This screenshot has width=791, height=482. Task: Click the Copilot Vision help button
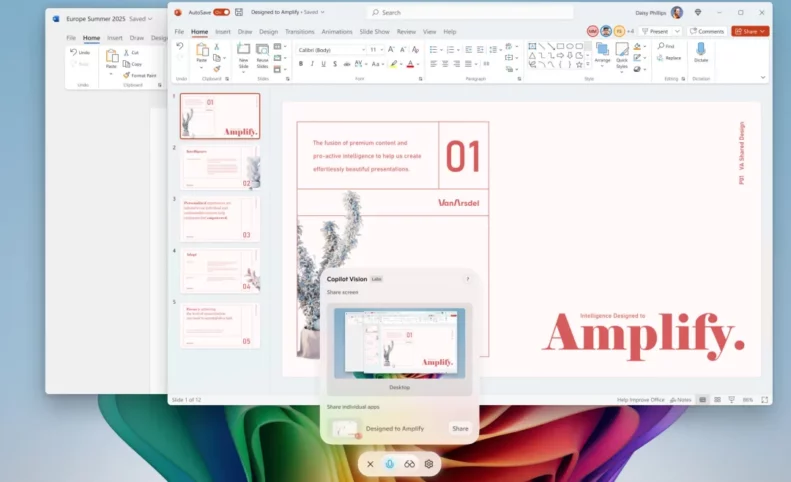pyautogui.click(x=468, y=279)
